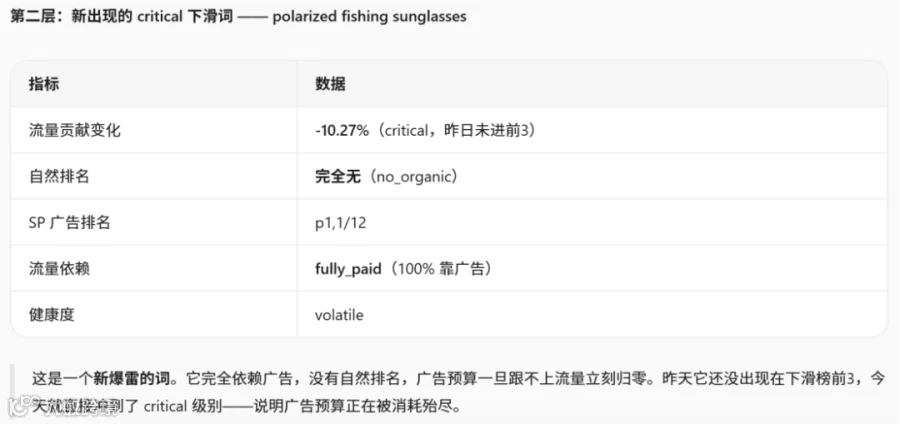Click the 指标 column header
Image resolution: width=900 pixels, height=424 pixels.
[x=44, y=85]
